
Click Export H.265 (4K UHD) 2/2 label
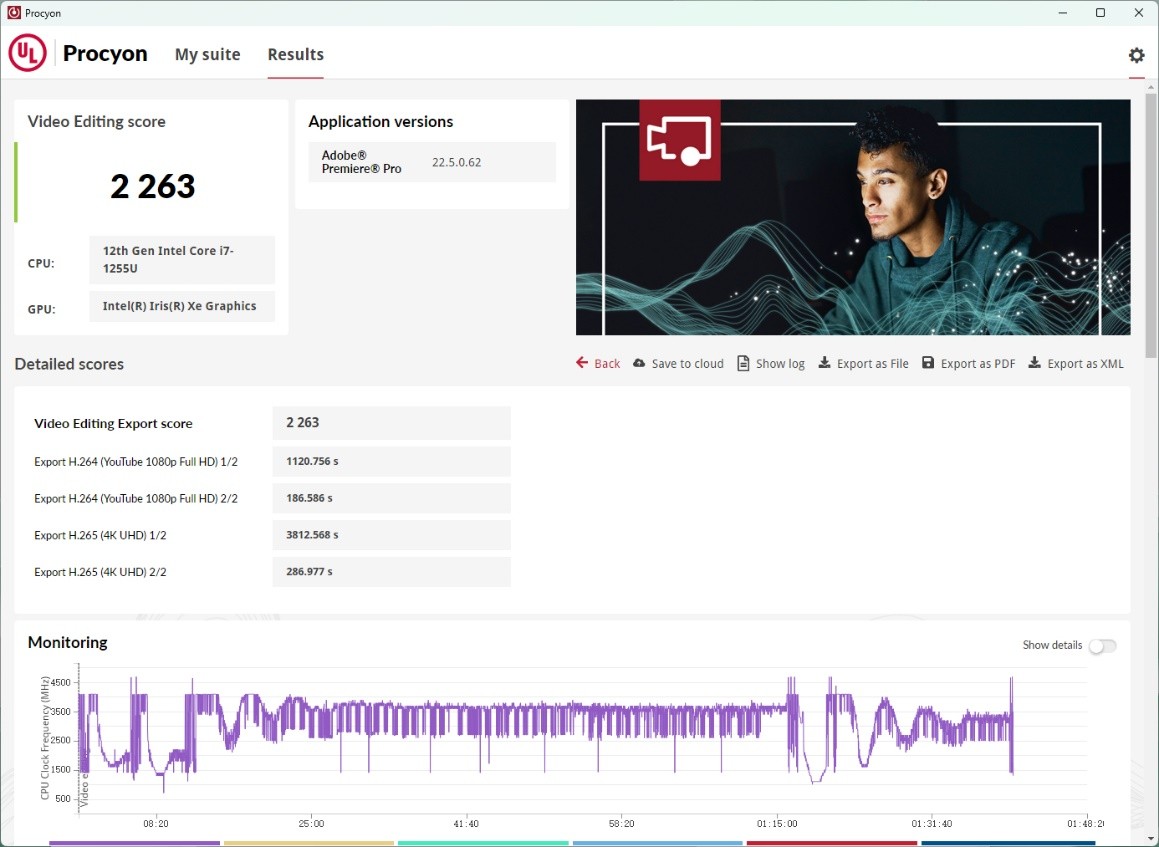coord(100,572)
